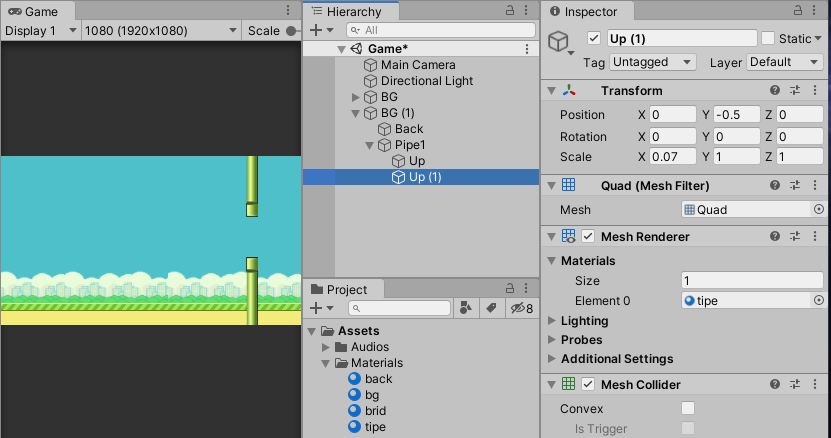Open the Tag Untagged dropdown
831x438 pixels.
click(x=652, y=62)
